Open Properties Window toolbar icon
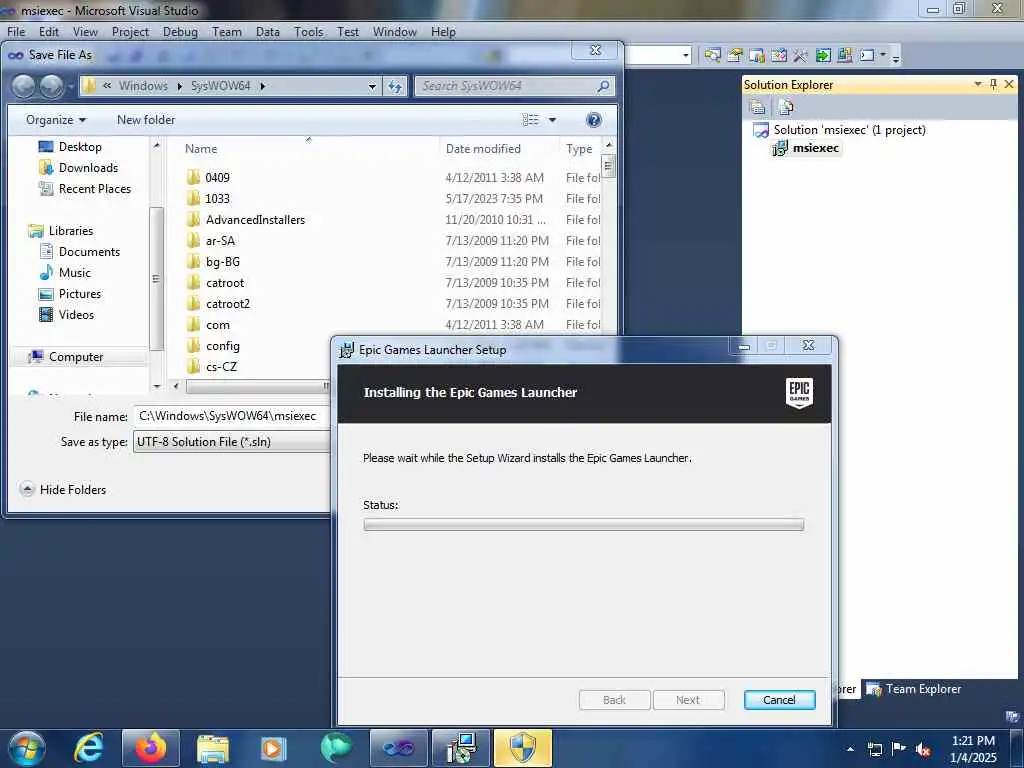The image size is (1024, 768). pyautogui.click(x=735, y=56)
